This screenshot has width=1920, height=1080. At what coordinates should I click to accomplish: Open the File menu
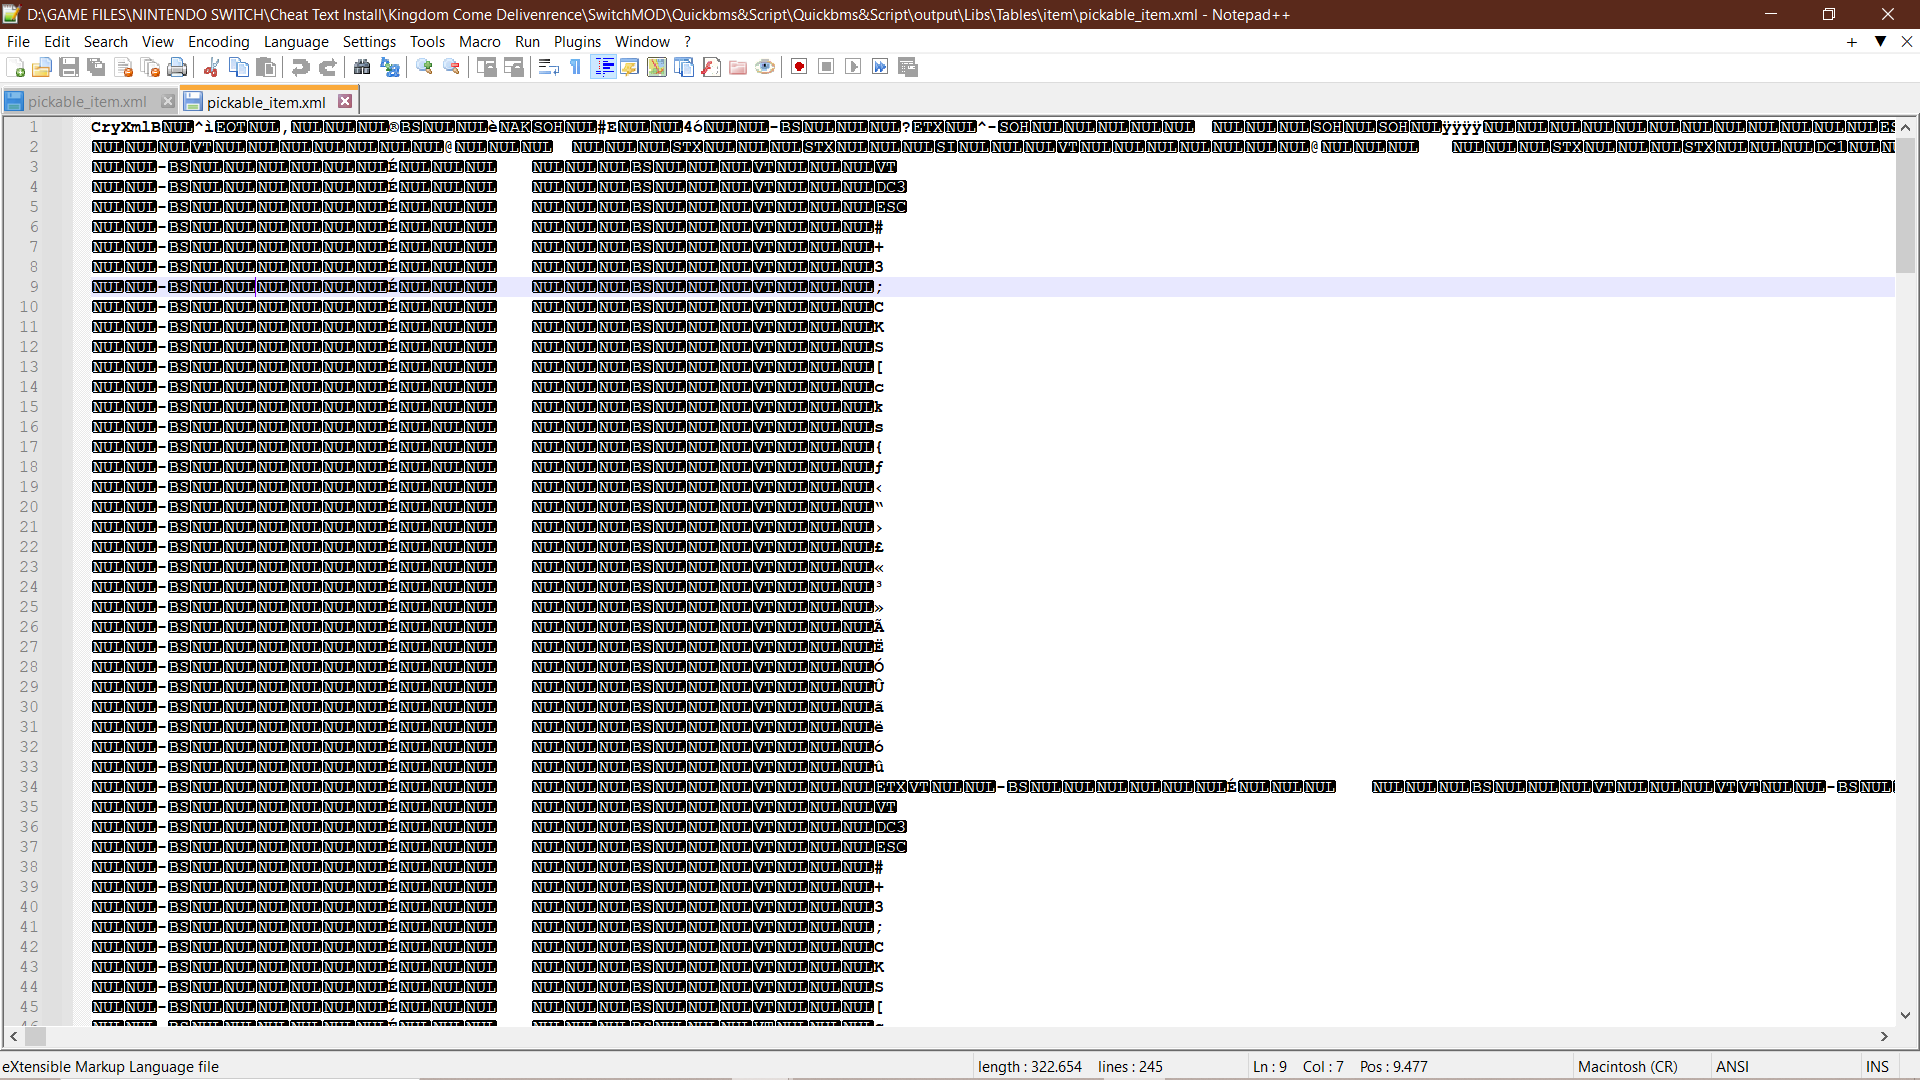click(x=18, y=41)
